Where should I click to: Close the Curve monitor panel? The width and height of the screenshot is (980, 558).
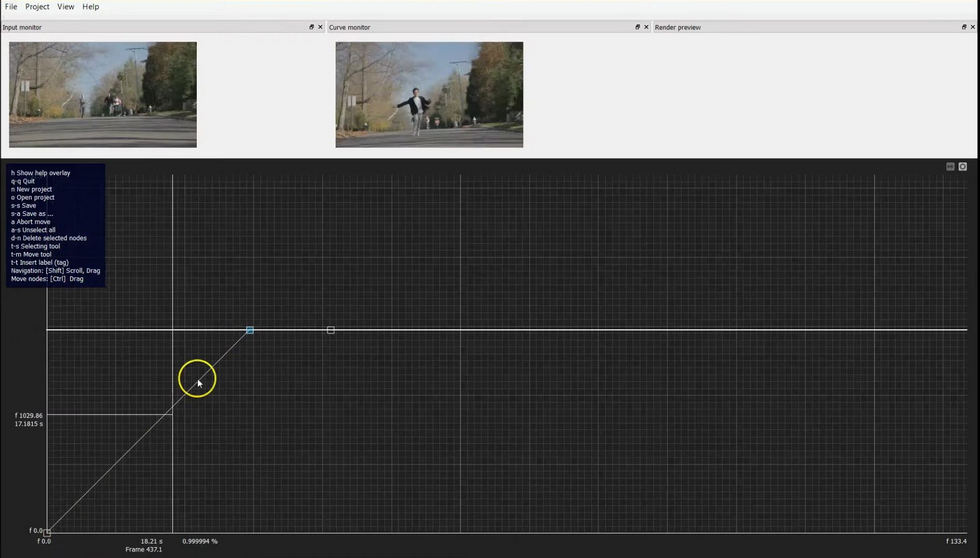(647, 27)
